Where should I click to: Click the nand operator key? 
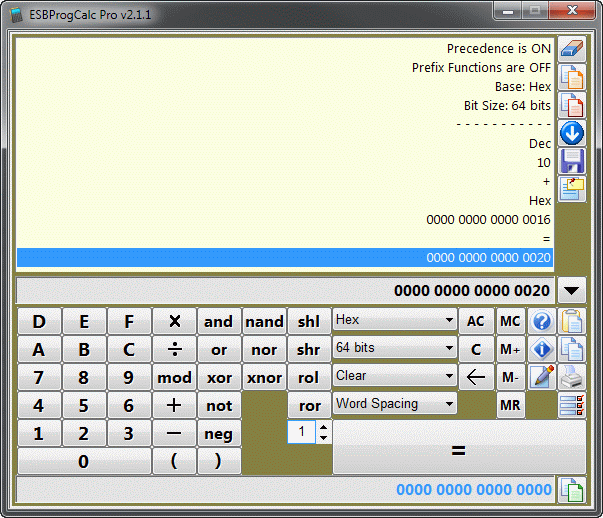(x=265, y=321)
